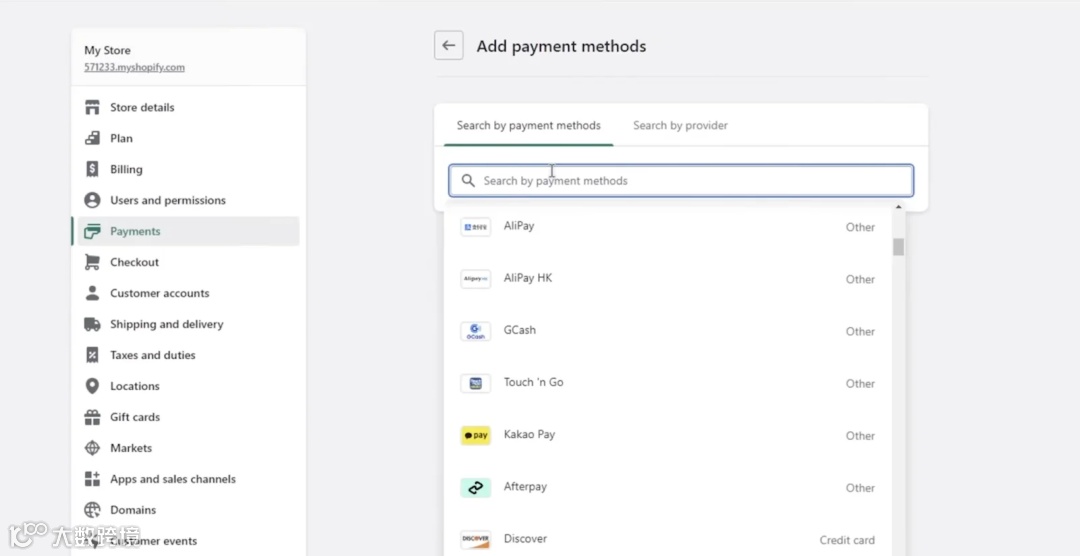
Task: Click the Plan icon in sidebar
Action: click(92, 138)
